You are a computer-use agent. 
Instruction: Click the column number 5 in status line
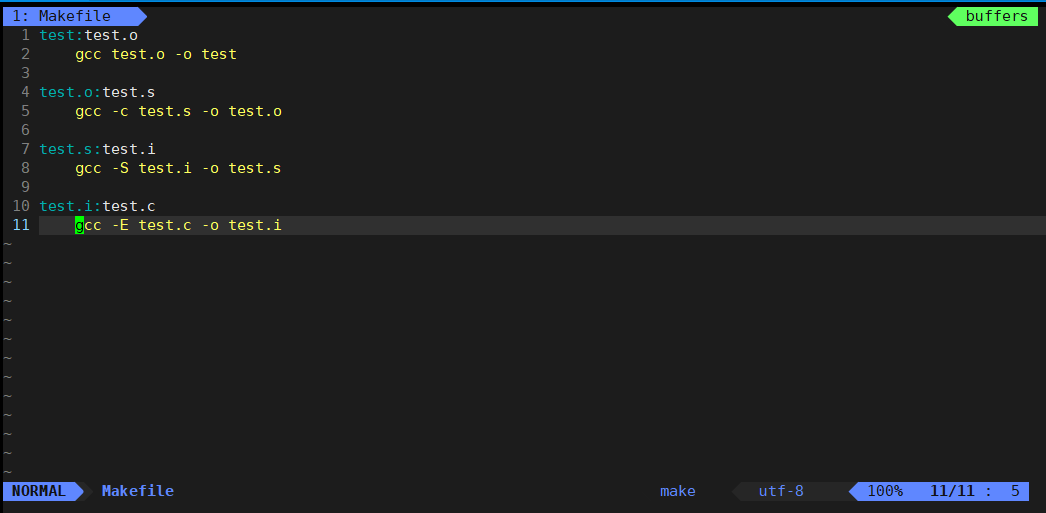1015,491
